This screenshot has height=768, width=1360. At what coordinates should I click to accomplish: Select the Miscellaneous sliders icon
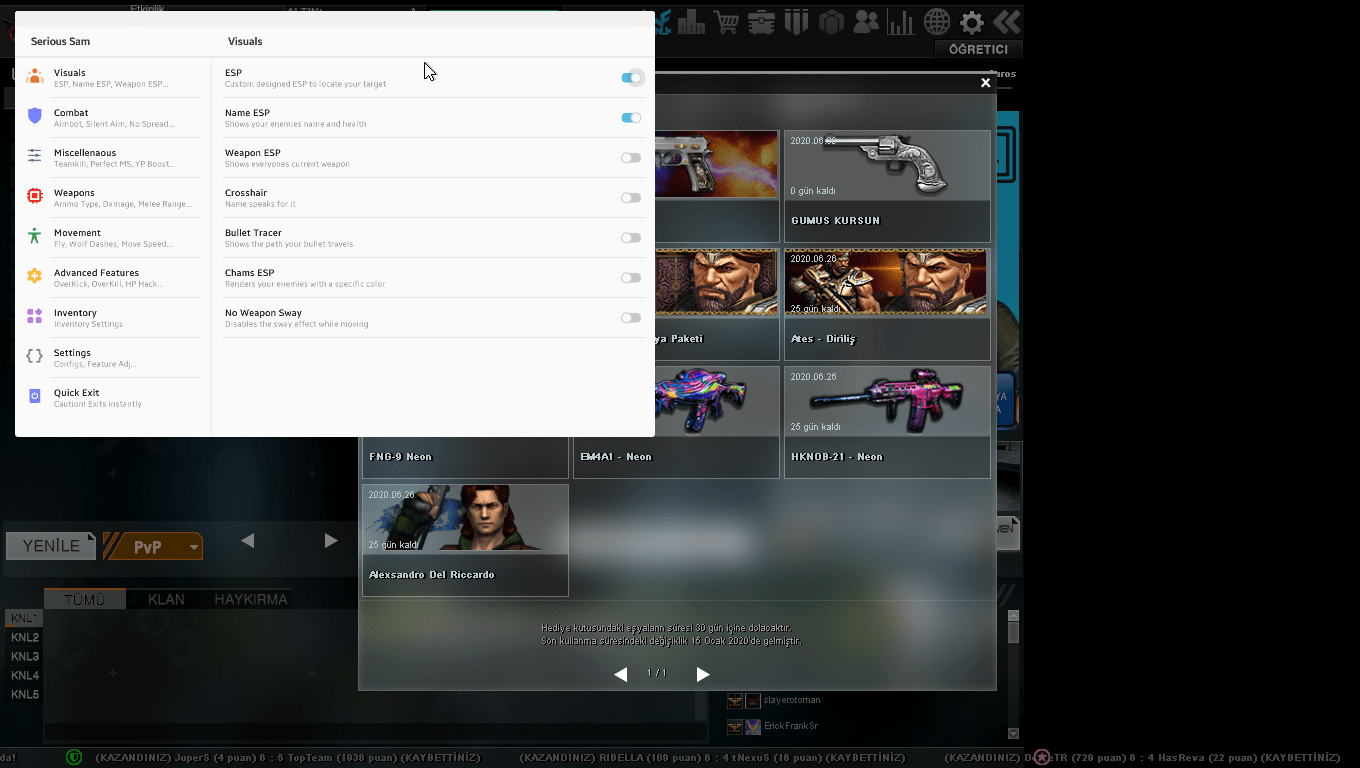tap(35, 156)
